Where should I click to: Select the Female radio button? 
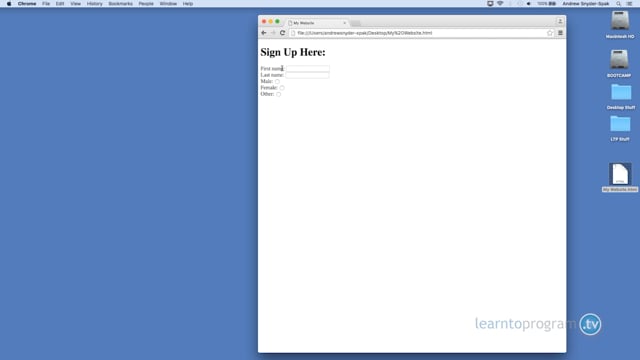tap(282, 88)
